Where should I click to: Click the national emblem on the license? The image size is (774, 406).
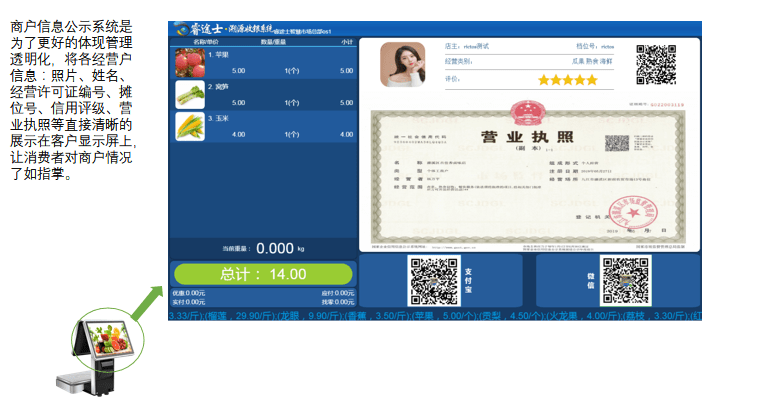[x=527, y=113]
